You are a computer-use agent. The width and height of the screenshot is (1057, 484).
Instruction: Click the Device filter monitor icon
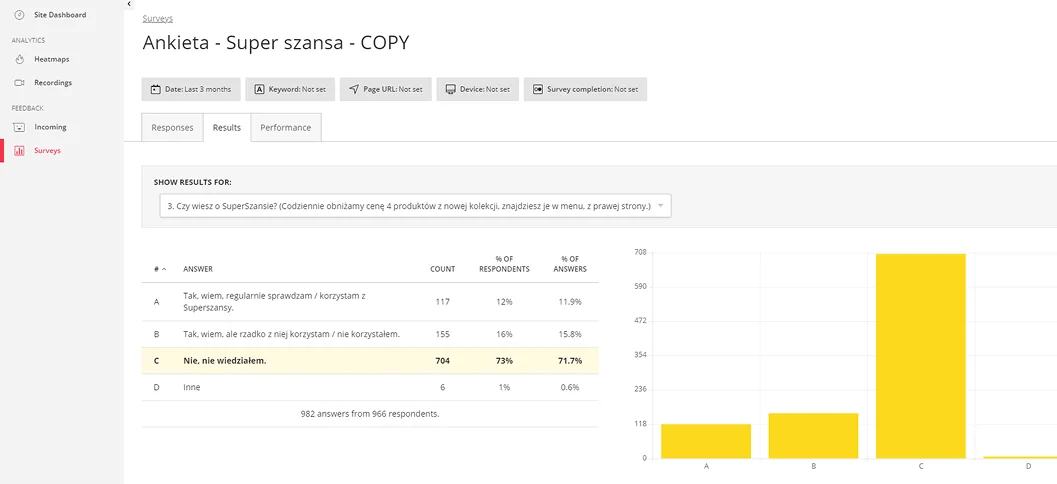pyautogui.click(x=451, y=89)
